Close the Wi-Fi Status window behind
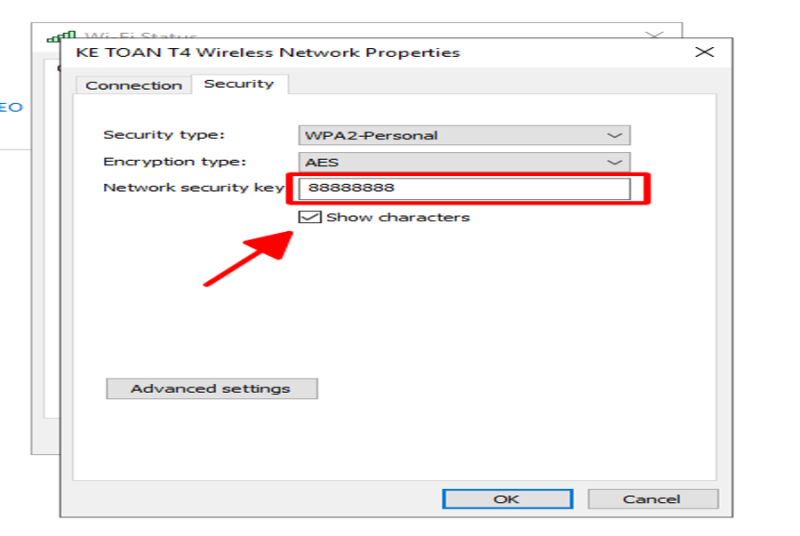 pyautogui.click(x=654, y=35)
